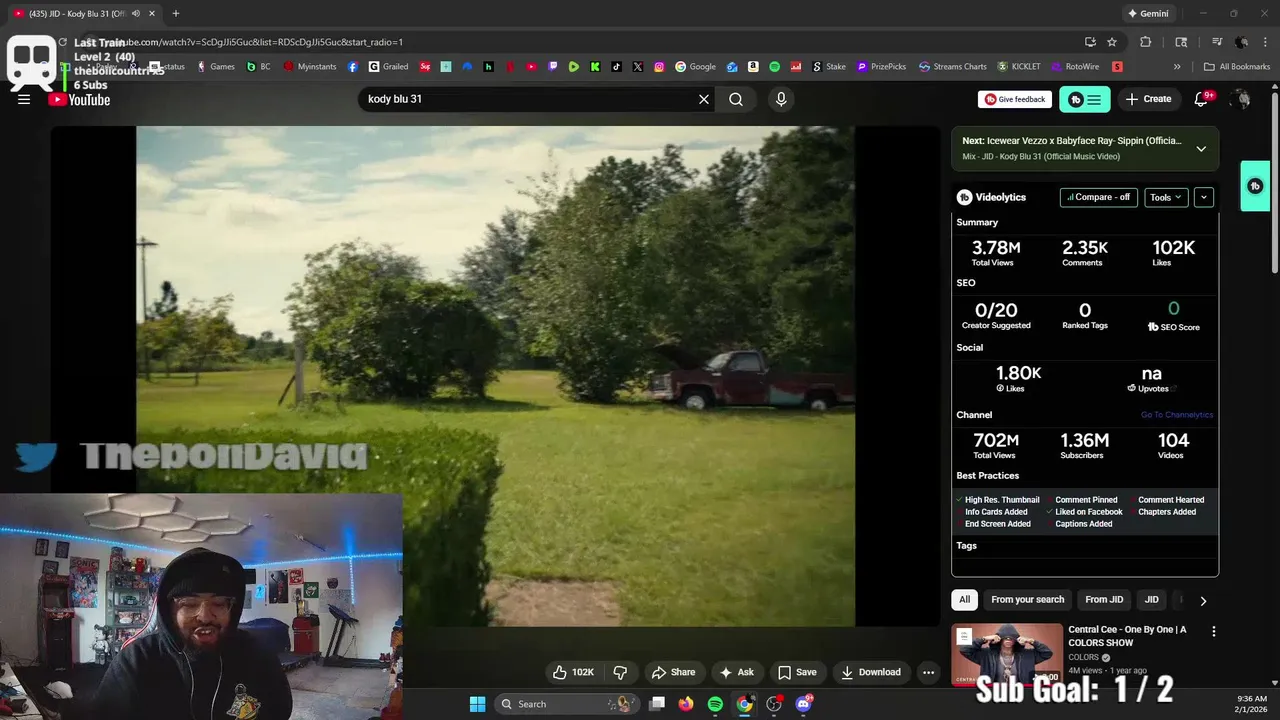Open the Spotify bookmark in bookmarks bar
Image resolution: width=1280 pixels, height=720 pixels.
pyautogui.click(x=775, y=67)
